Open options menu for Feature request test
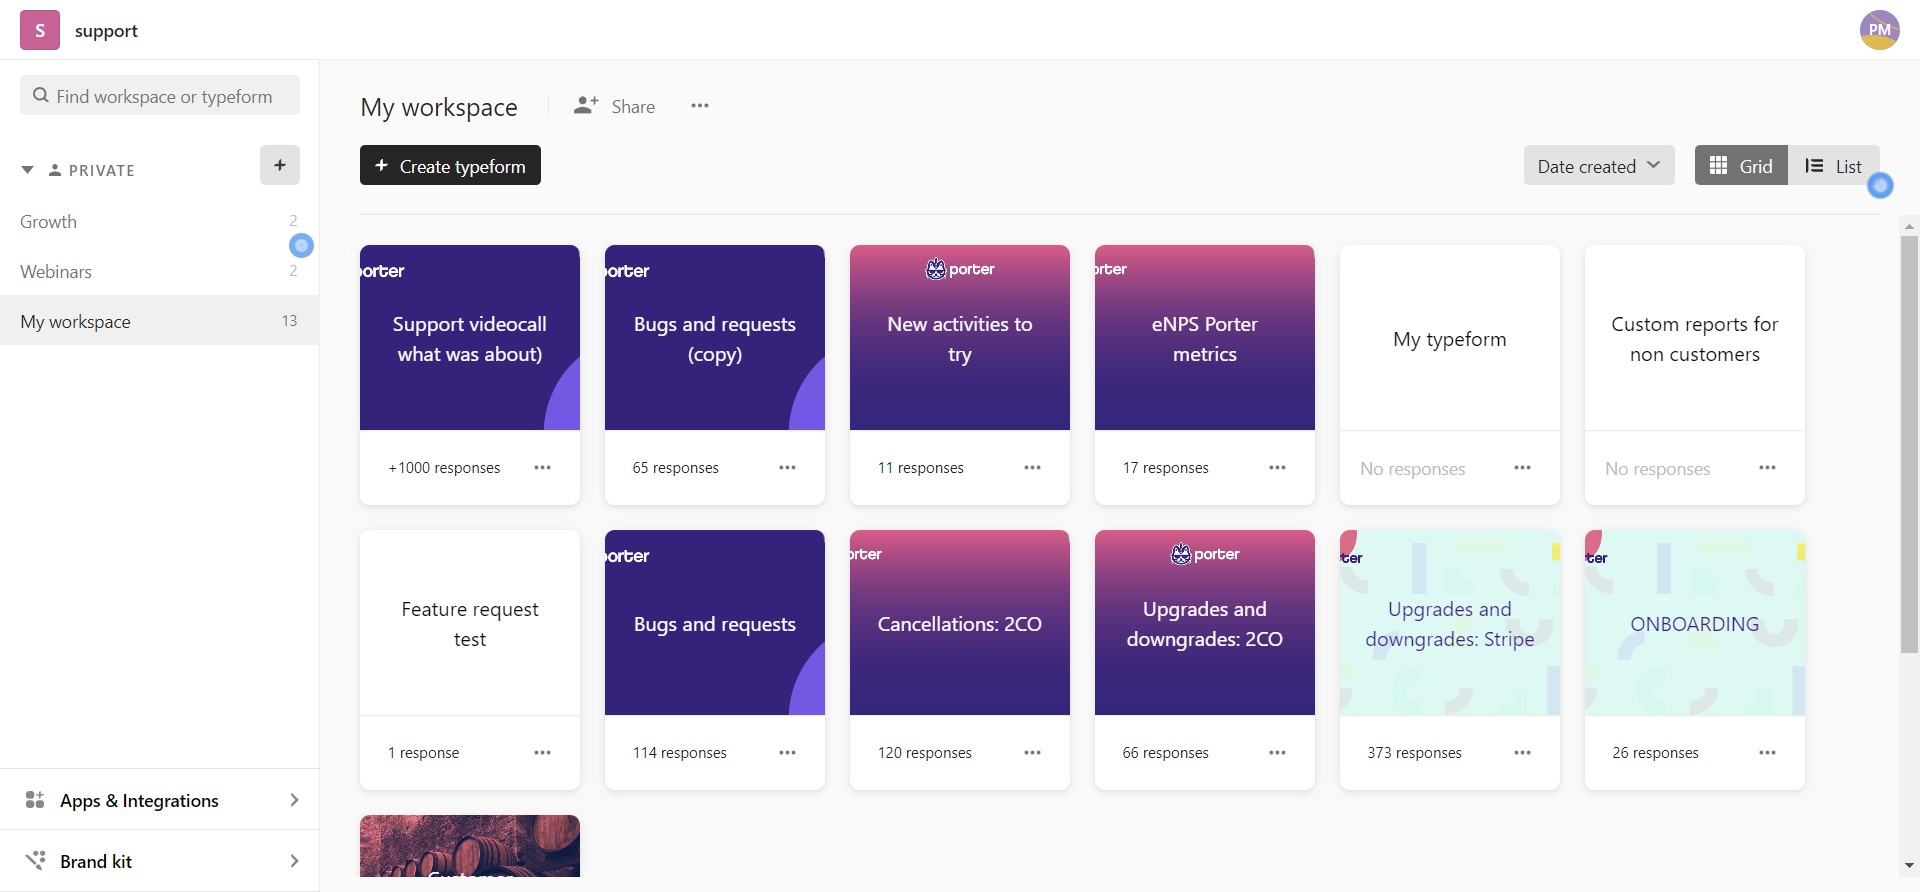Screen dimensions: 1920x892 point(542,753)
